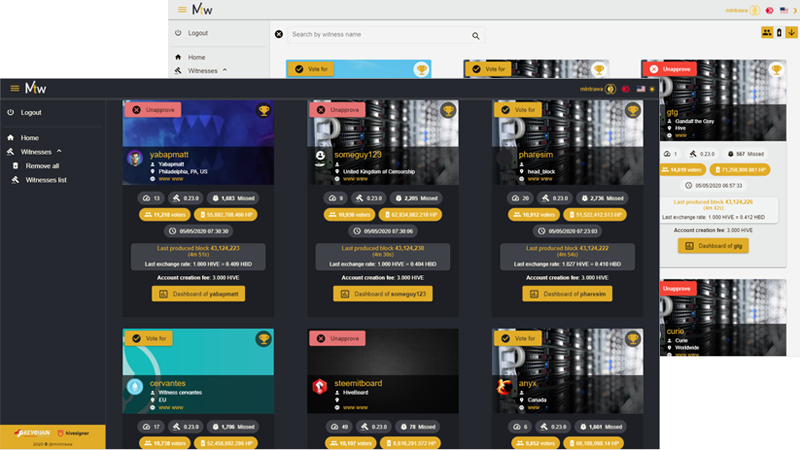Click yabapmatt 1,683 Missed badge
This screenshot has height=450, width=800.
coord(233,198)
